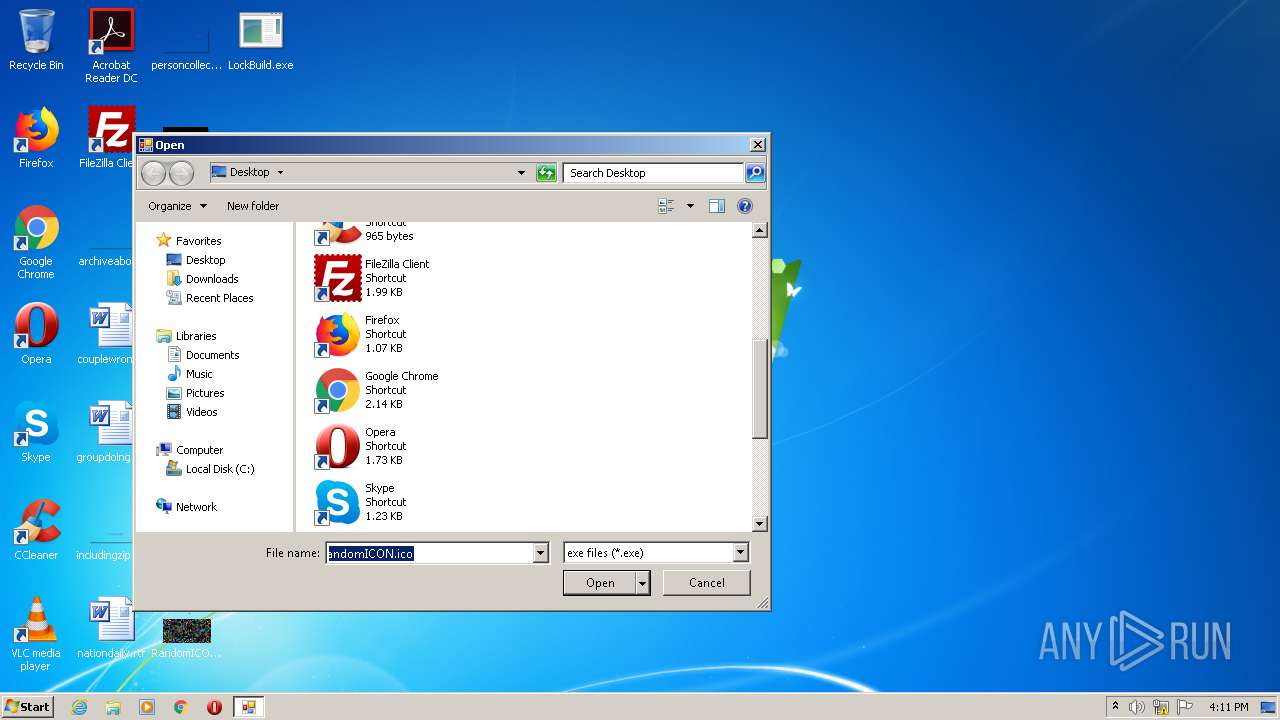Click the VLC media player desktop icon

[36, 634]
